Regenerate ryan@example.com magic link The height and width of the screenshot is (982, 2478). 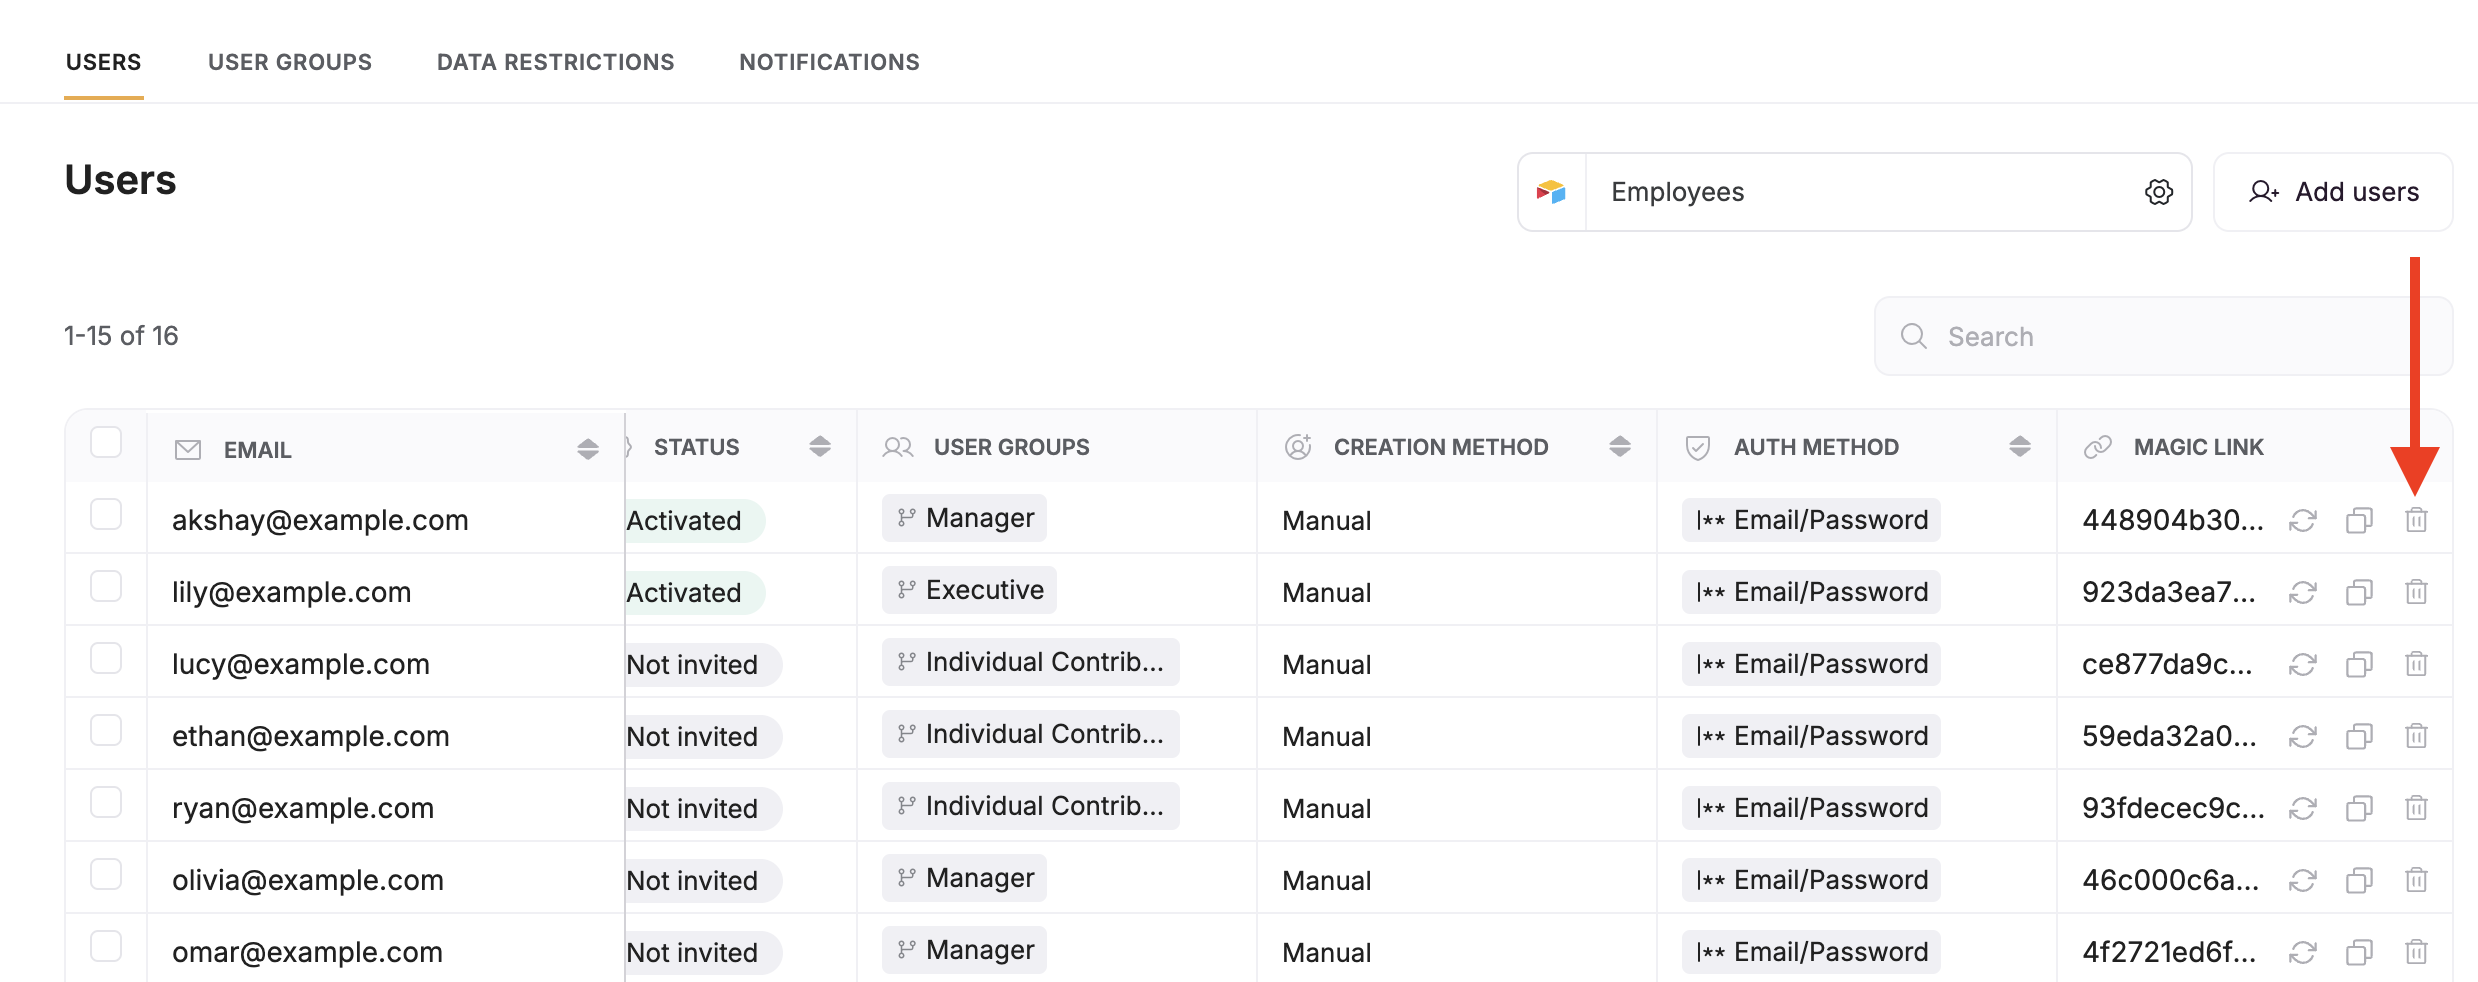(2303, 808)
